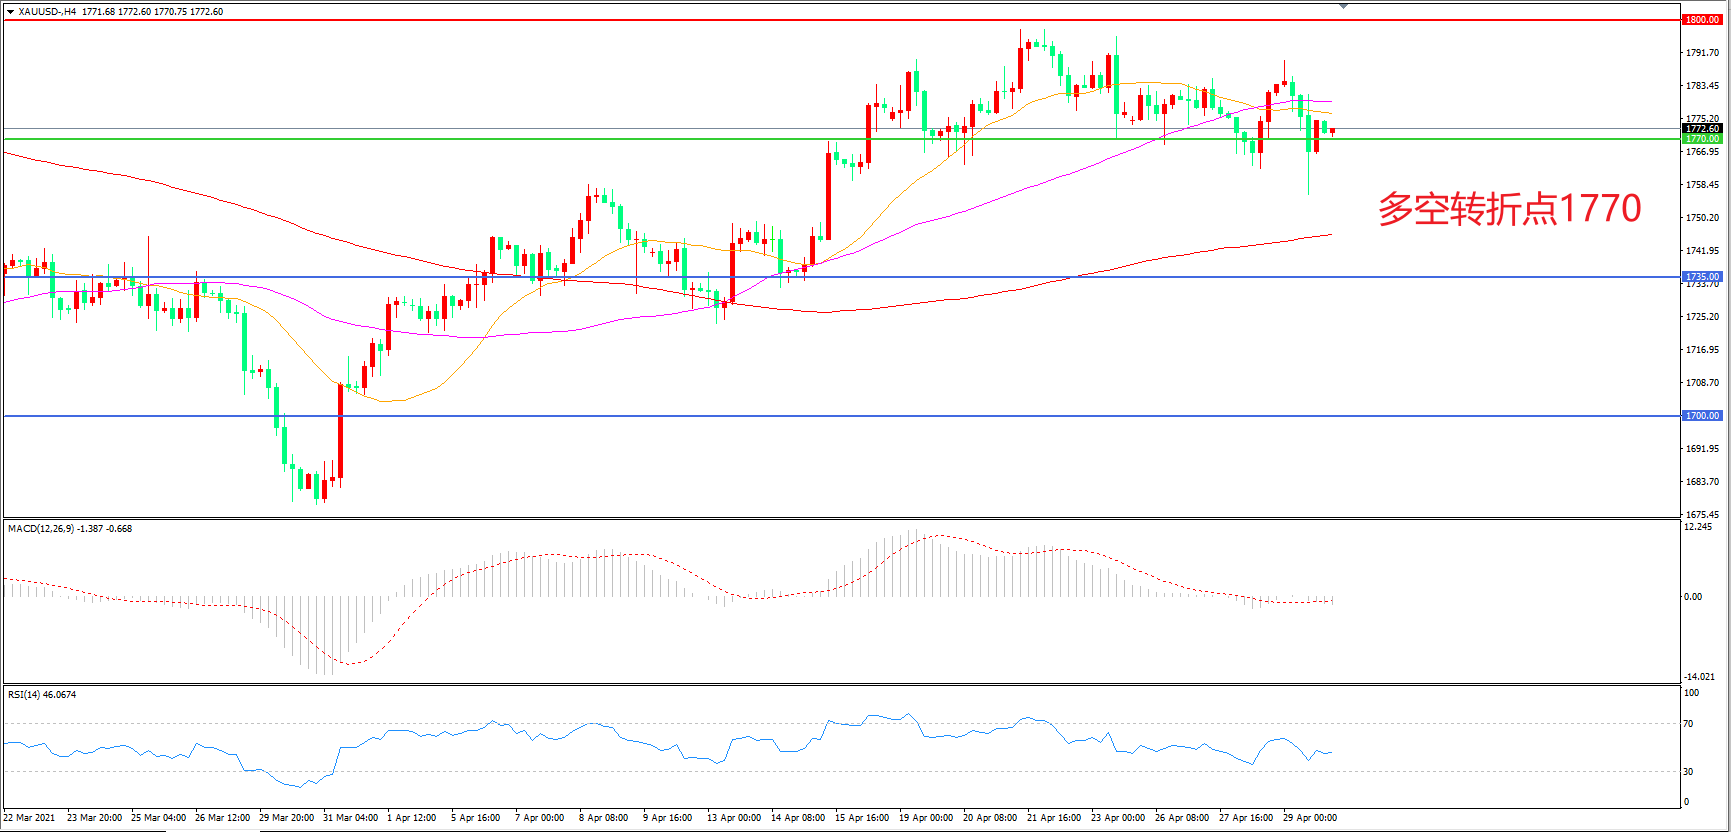Click the RSI scale level 30 label
Viewport: 1731px width, 832px height.
point(1689,772)
